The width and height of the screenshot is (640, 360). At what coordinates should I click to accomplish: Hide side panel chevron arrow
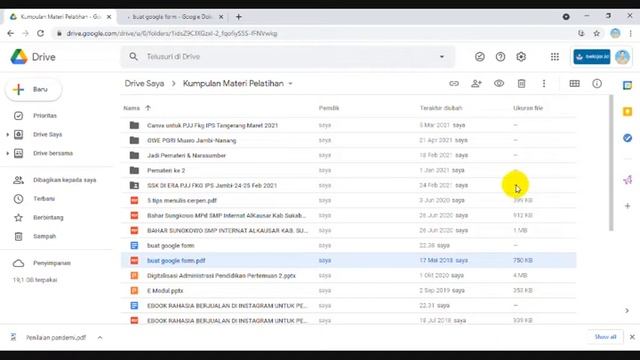pyautogui.click(x=627, y=311)
